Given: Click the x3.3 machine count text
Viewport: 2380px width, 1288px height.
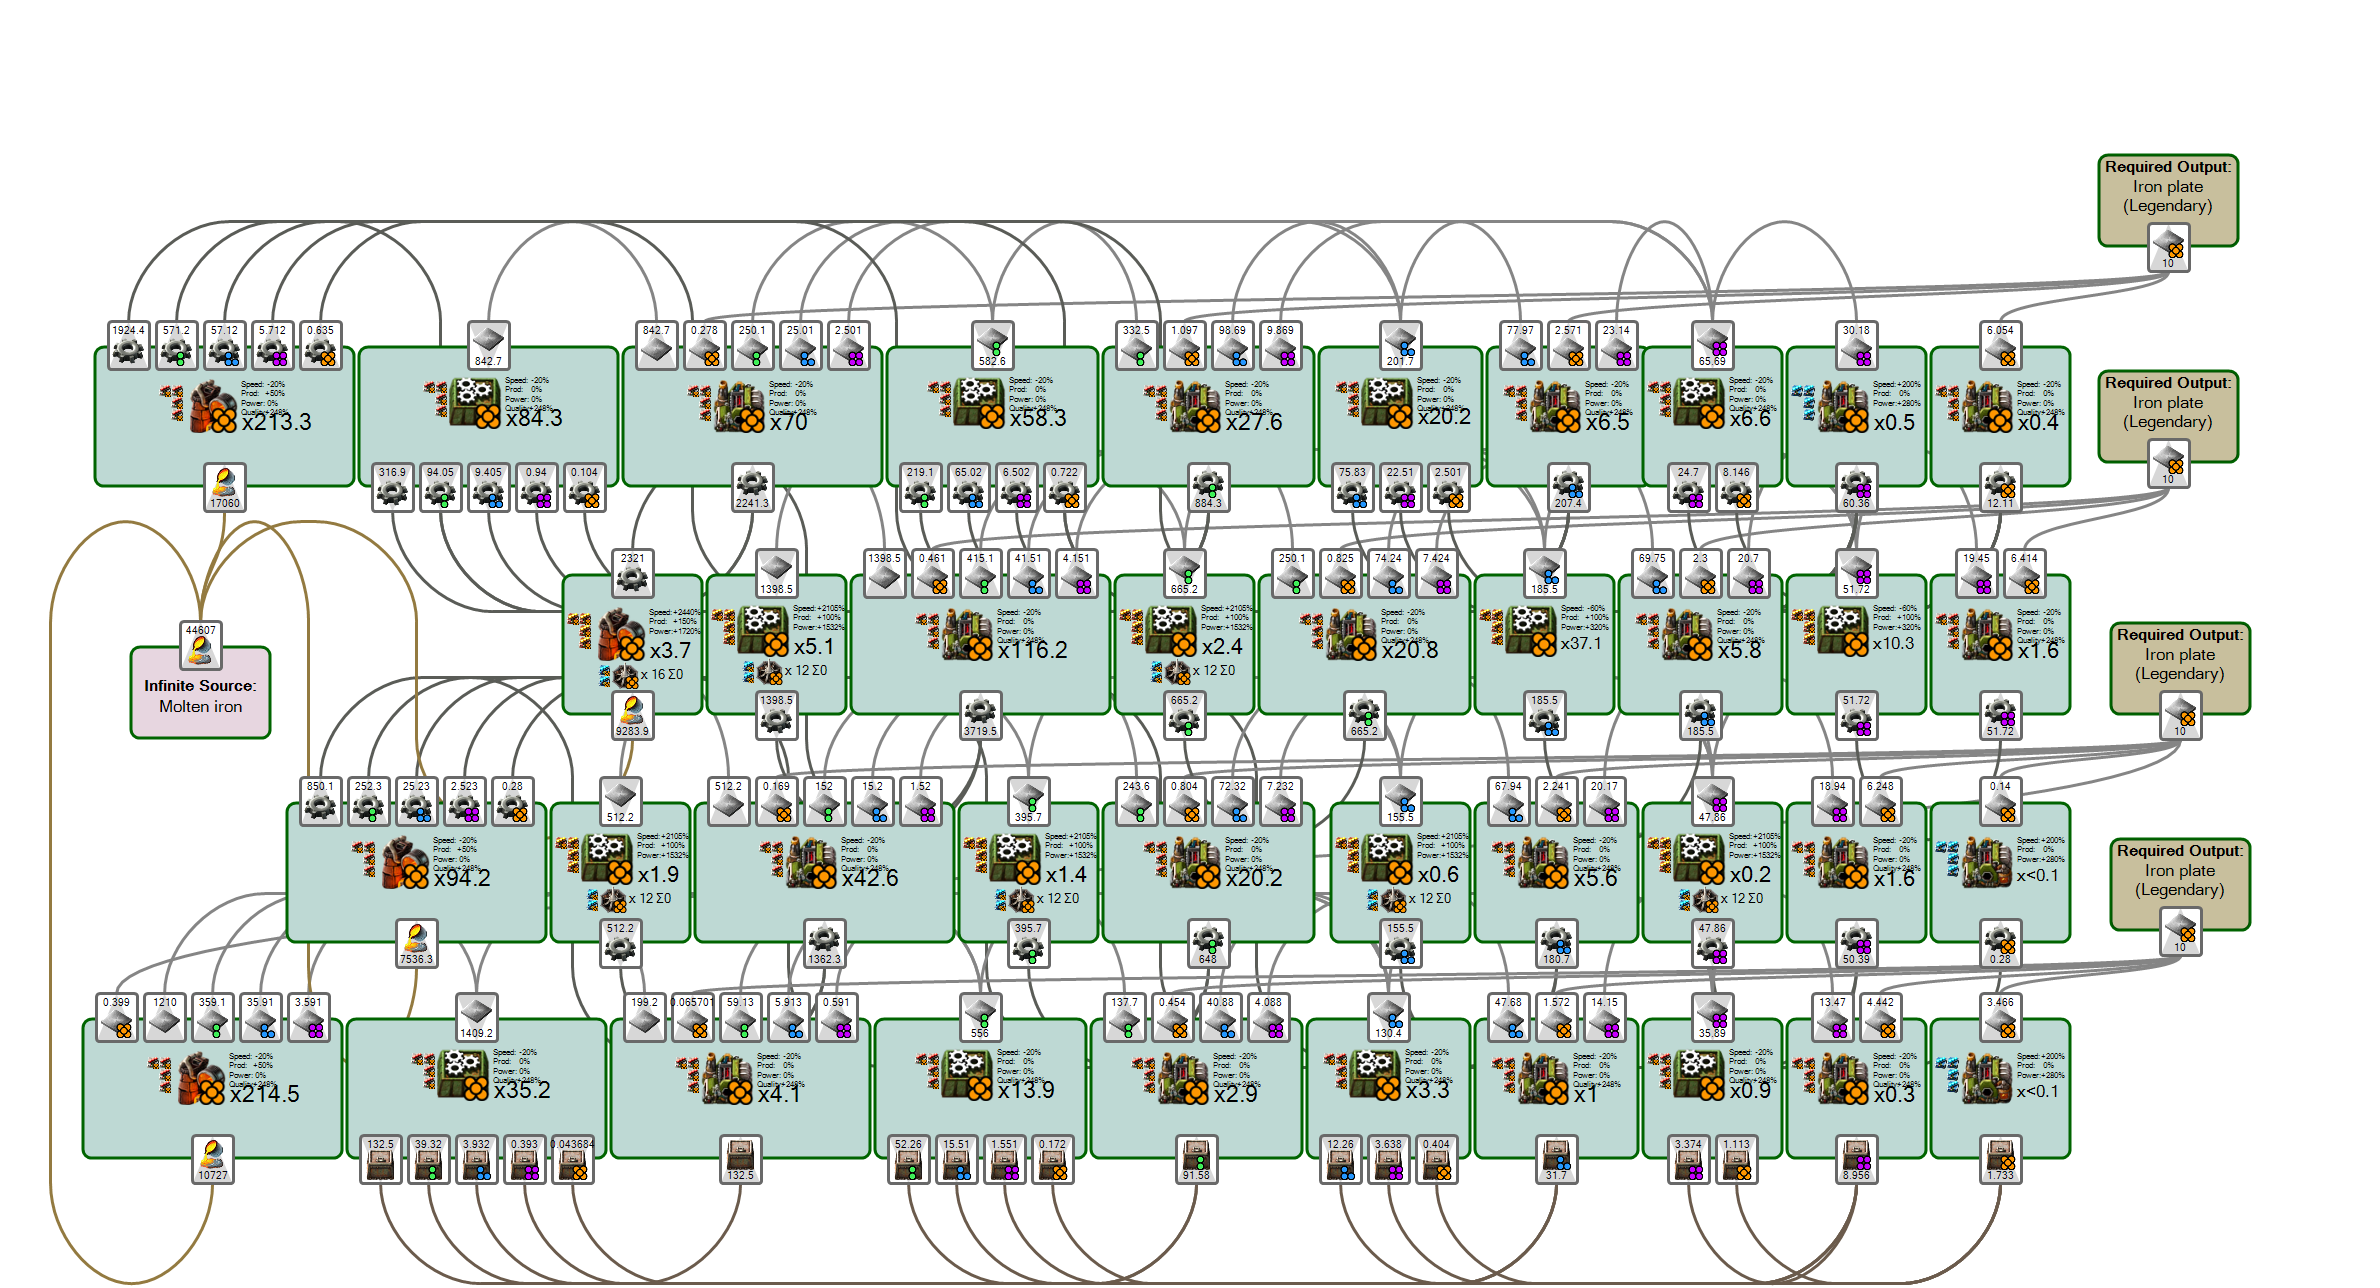Looking at the screenshot, I should click(x=1427, y=1090).
